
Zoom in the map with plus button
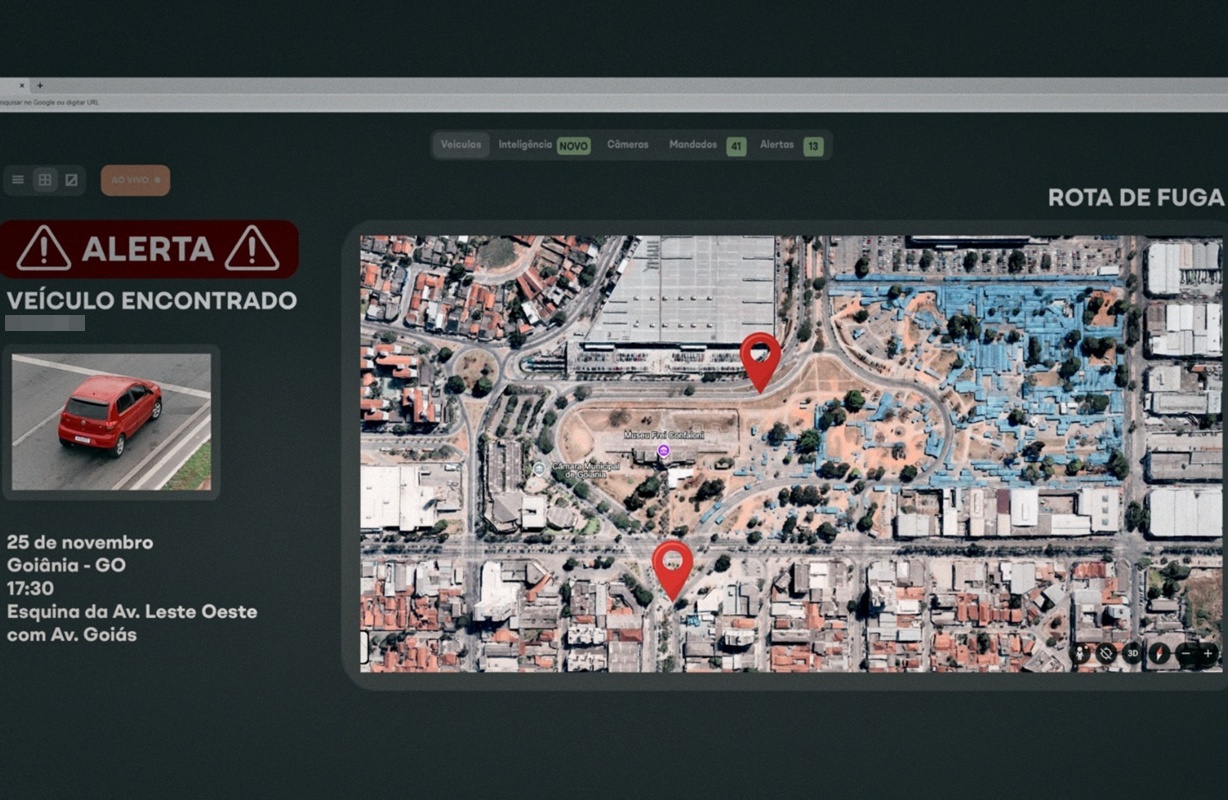1208,654
